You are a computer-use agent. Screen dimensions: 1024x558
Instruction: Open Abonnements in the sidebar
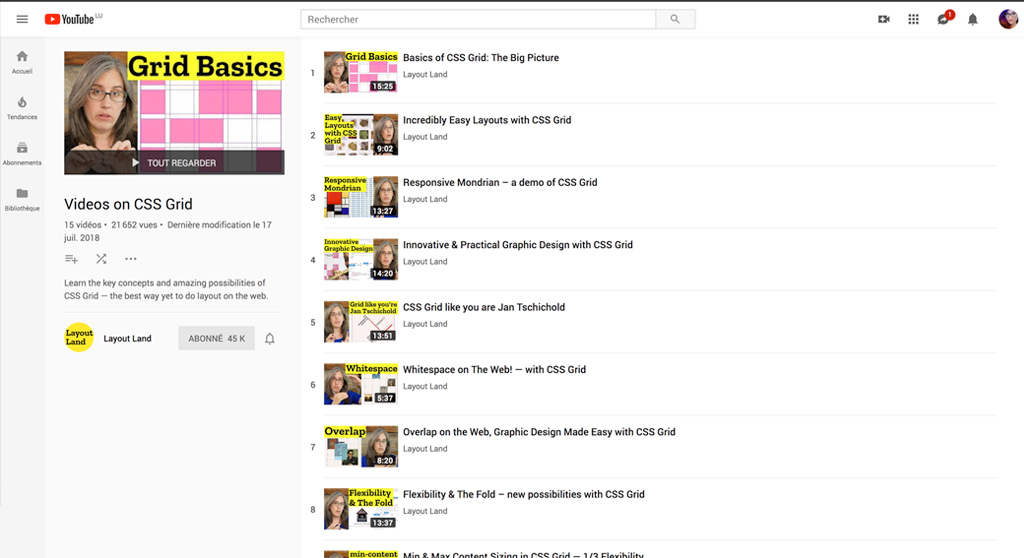(22, 153)
